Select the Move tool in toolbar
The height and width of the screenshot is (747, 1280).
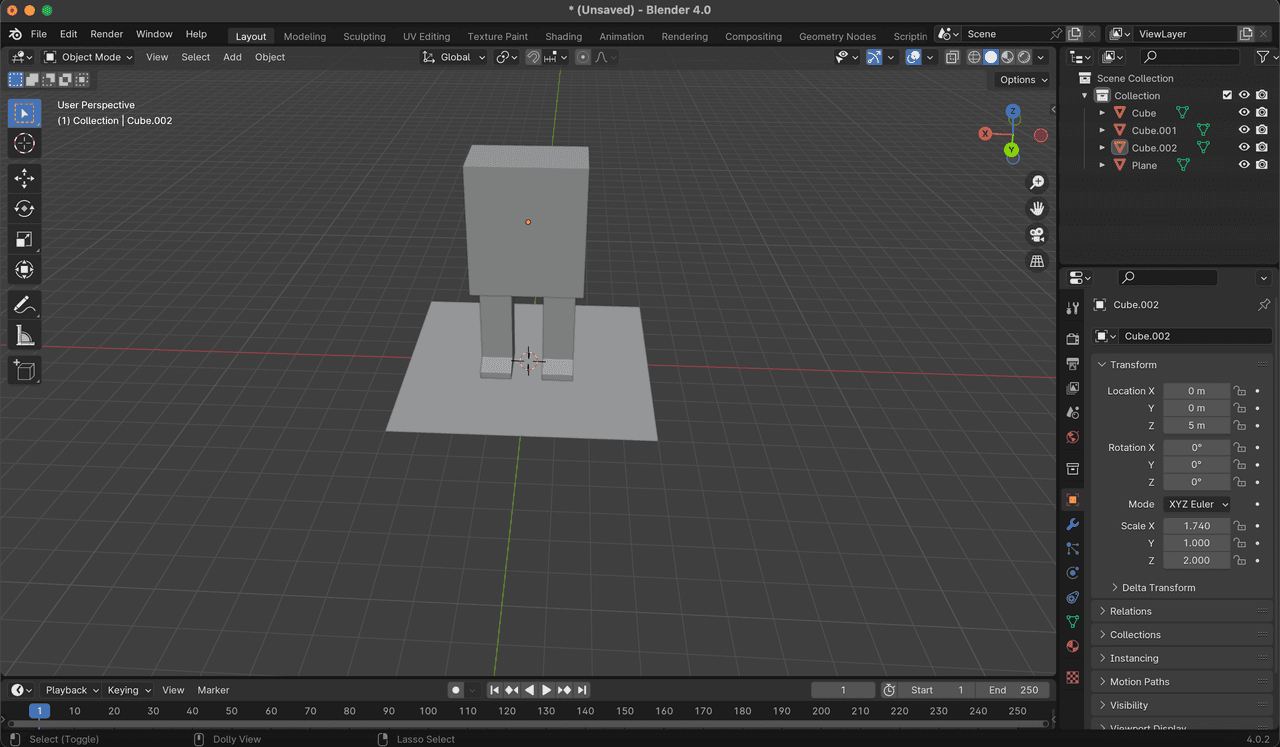[x=24, y=178]
